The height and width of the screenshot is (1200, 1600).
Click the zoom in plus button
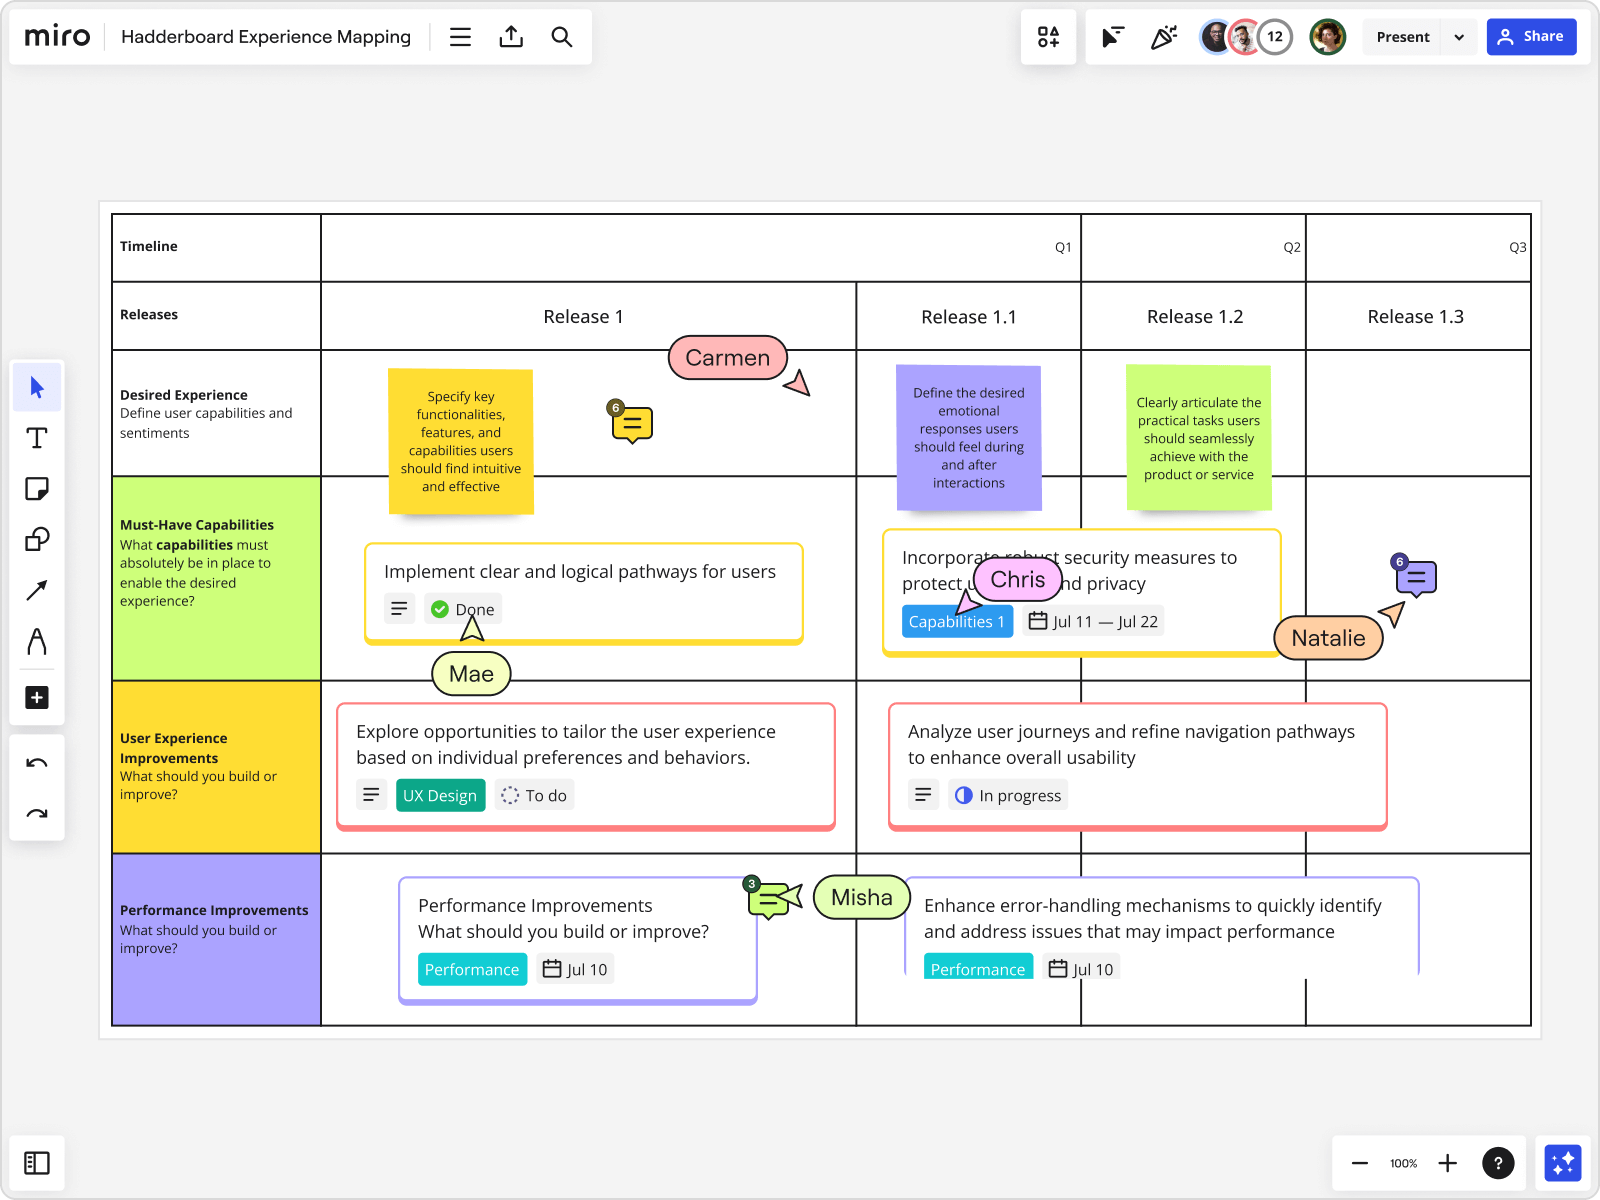[1447, 1163]
